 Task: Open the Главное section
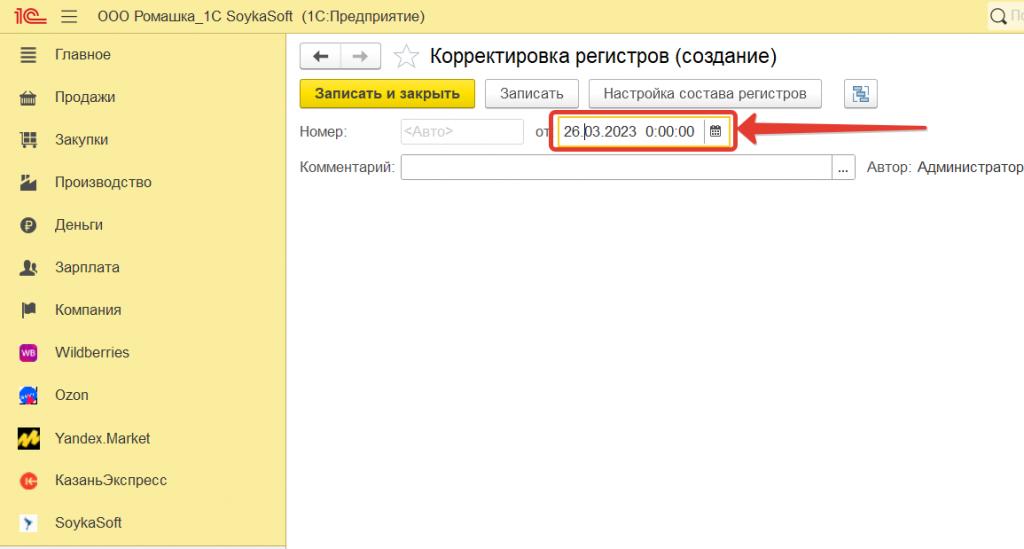tap(82, 54)
